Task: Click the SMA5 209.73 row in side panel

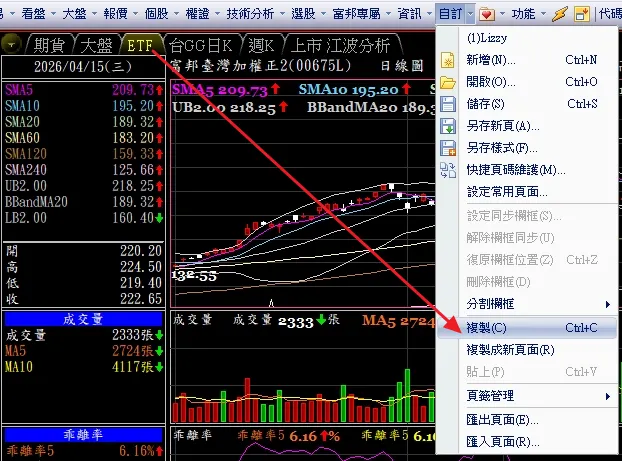Action: [x=84, y=90]
